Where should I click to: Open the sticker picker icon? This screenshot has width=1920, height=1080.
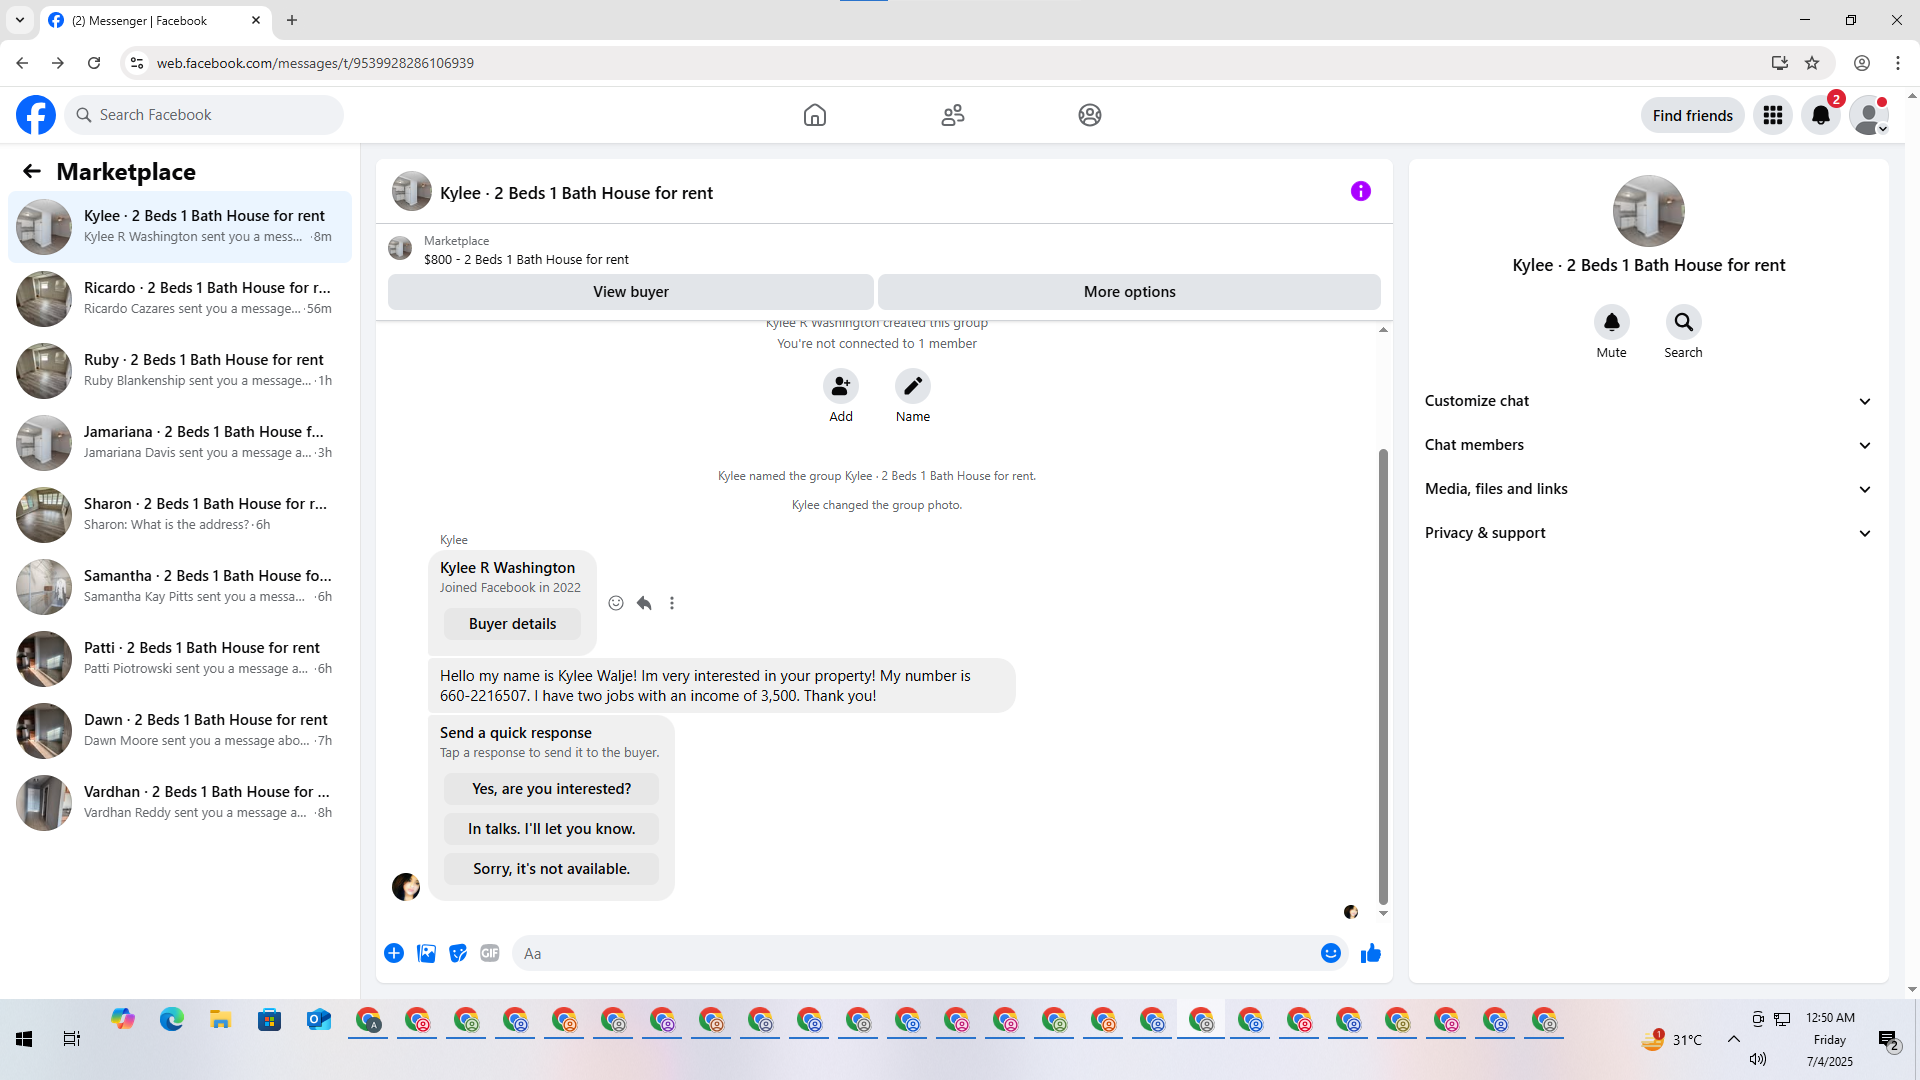(458, 953)
